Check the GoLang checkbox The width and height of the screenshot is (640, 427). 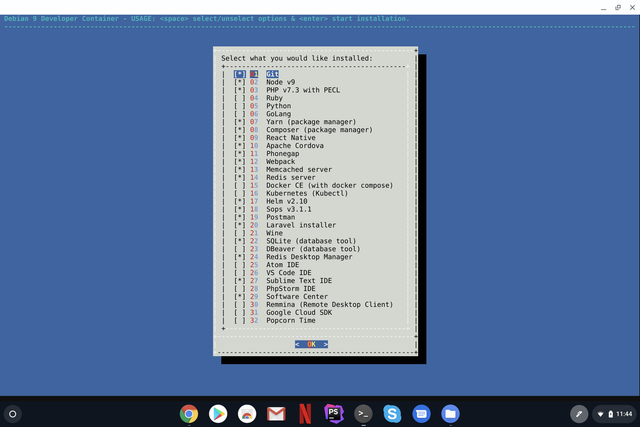click(240, 114)
